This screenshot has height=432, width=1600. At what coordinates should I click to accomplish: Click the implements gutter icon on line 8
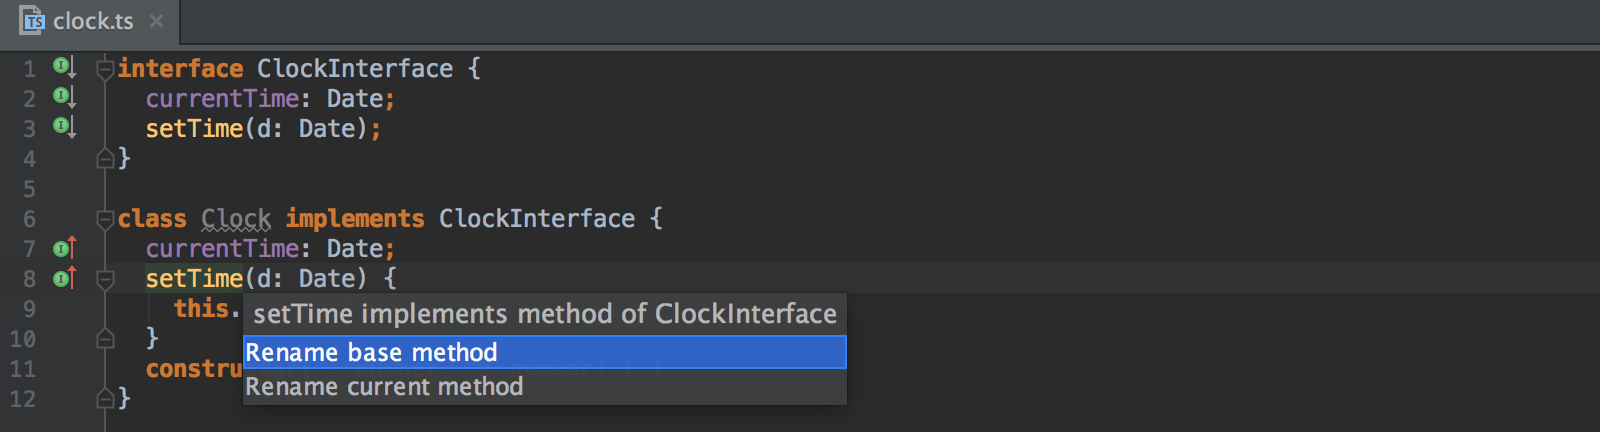(64, 277)
